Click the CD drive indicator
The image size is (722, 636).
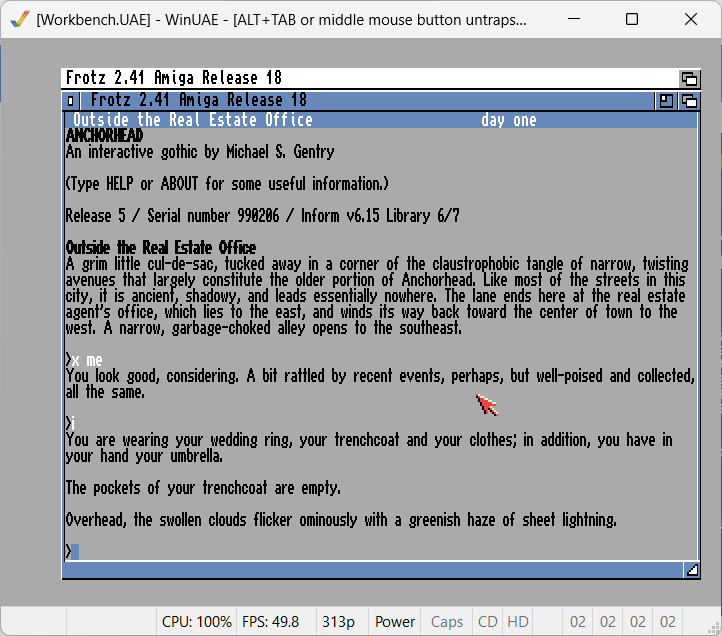click(488, 622)
